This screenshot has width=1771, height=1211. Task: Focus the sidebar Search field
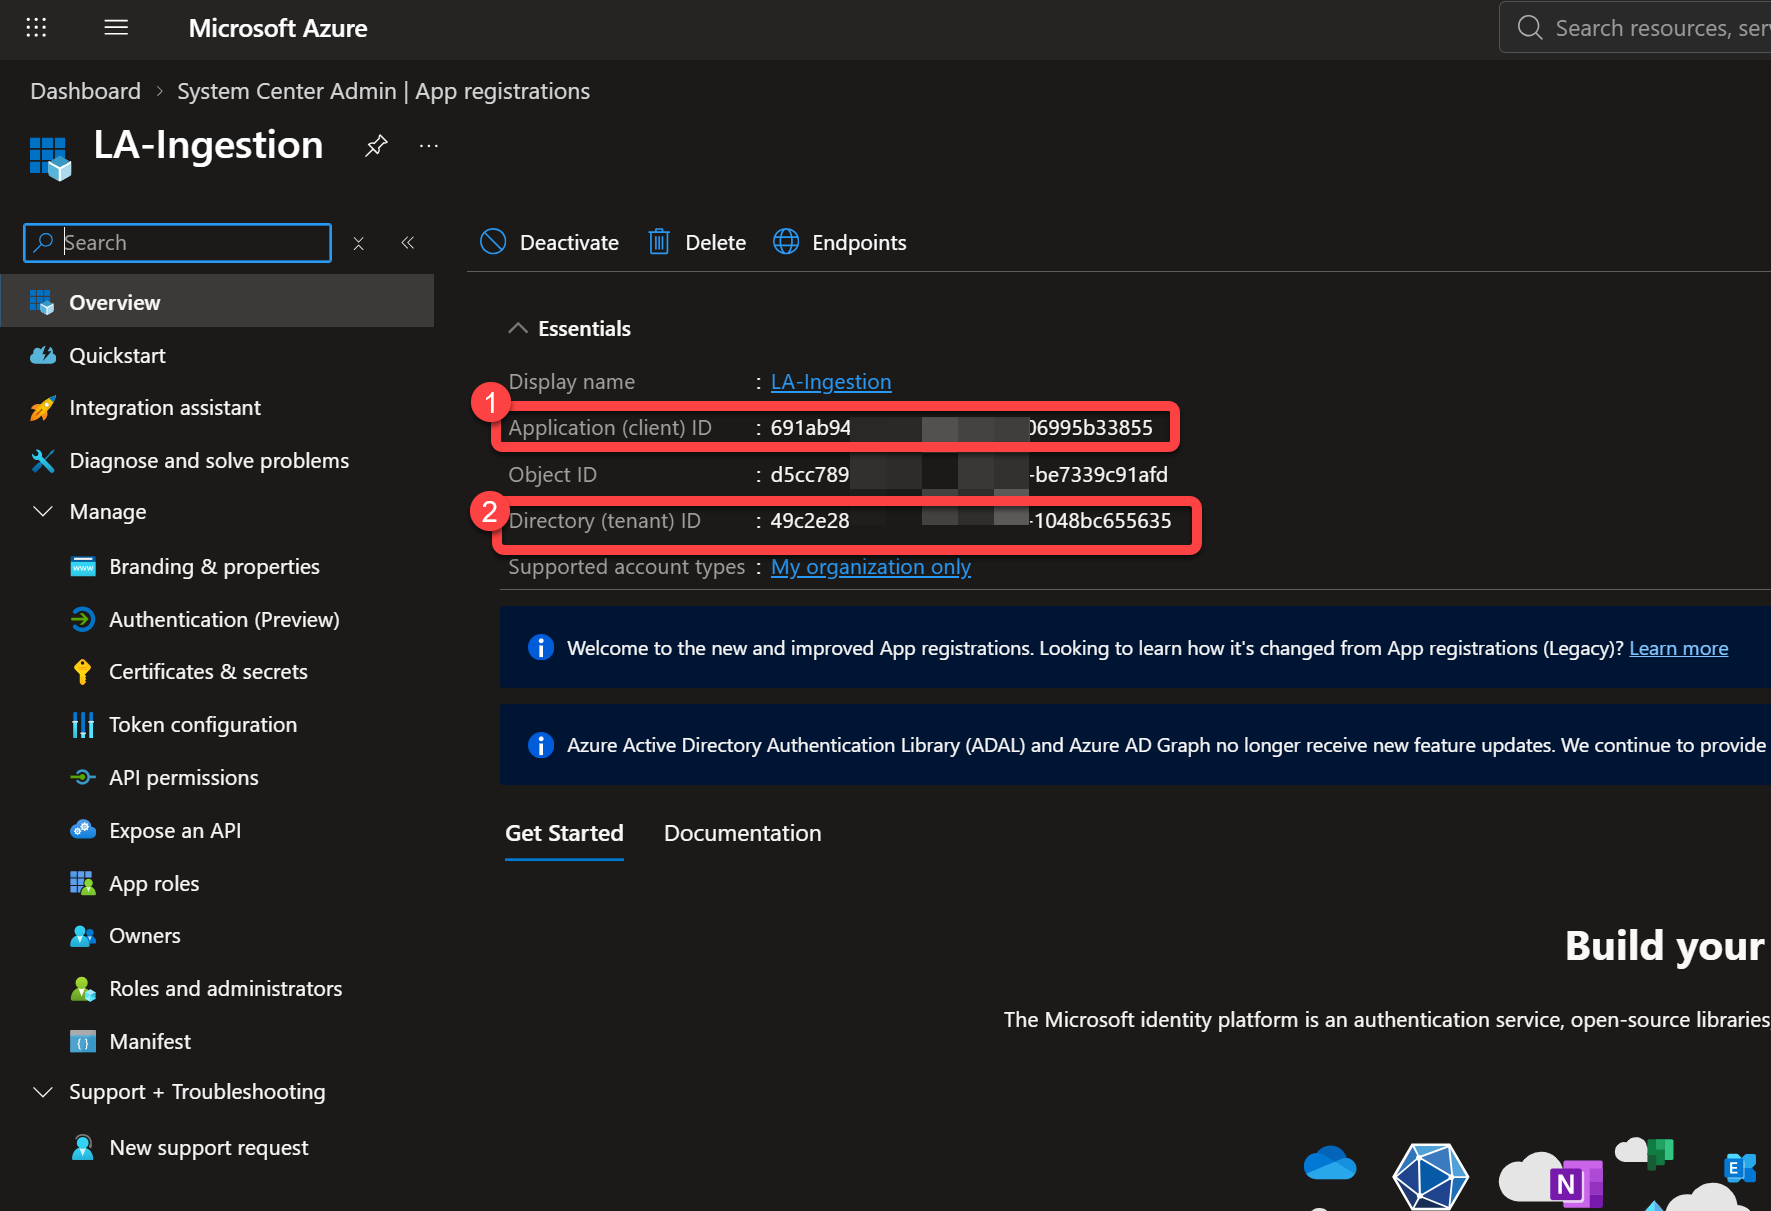coord(178,243)
